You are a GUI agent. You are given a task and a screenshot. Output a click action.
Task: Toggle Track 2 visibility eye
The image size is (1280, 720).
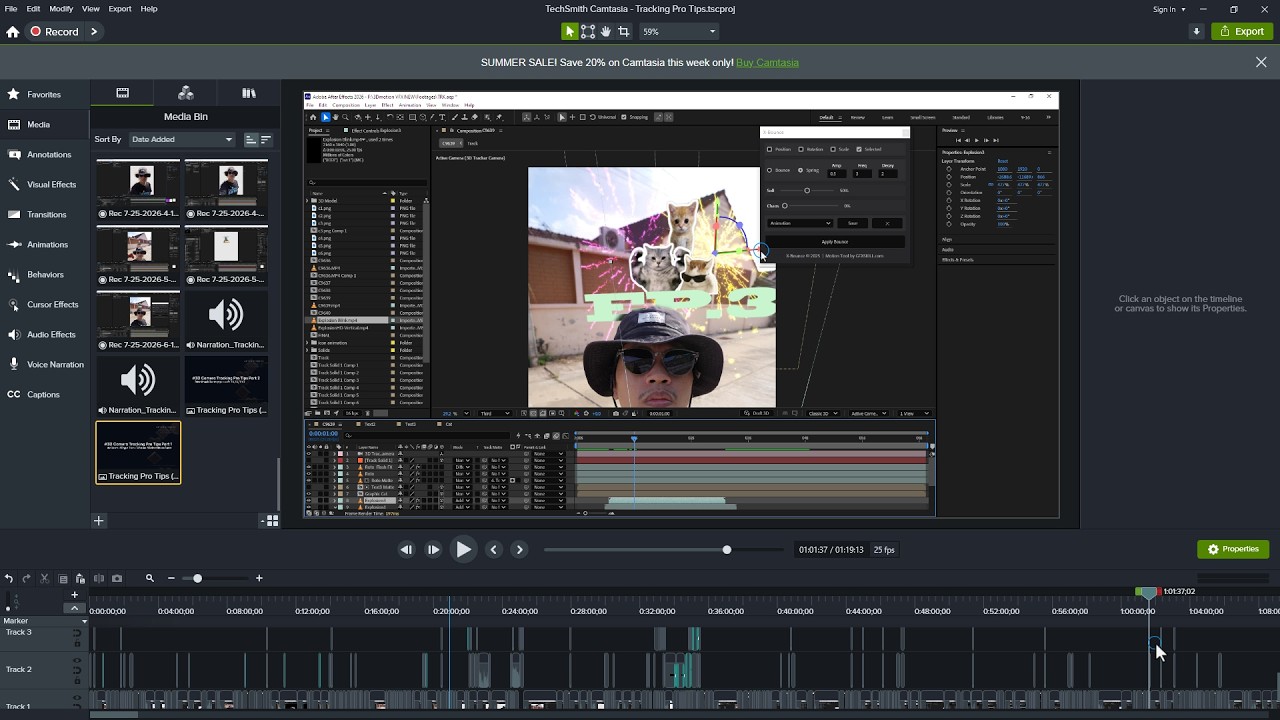[77, 661]
